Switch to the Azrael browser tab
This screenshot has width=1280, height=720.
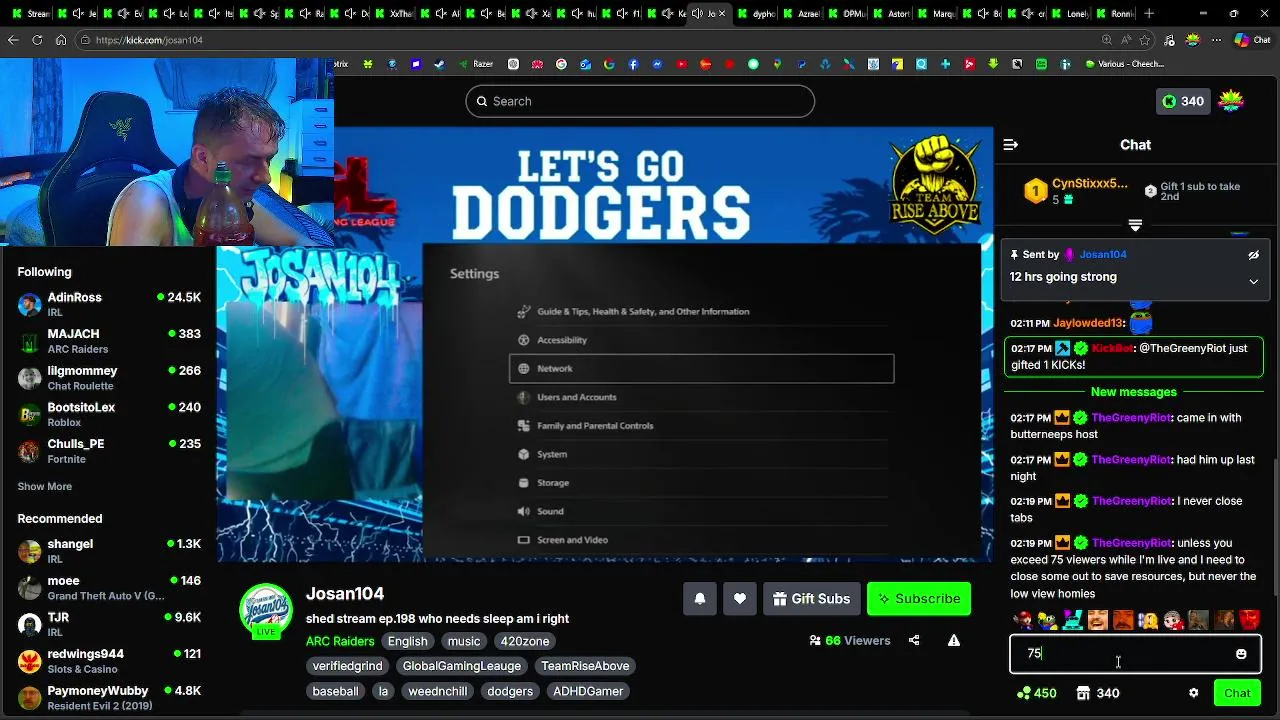[803, 14]
